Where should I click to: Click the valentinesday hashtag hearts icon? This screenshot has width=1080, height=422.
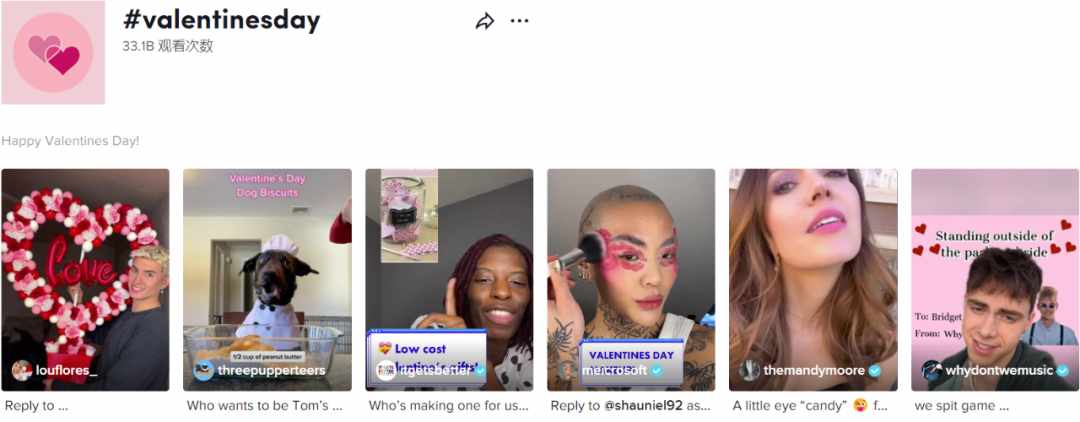click(x=53, y=52)
